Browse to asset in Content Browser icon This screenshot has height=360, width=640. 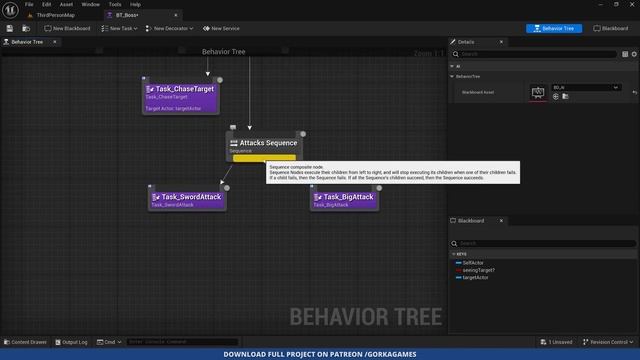26,29
